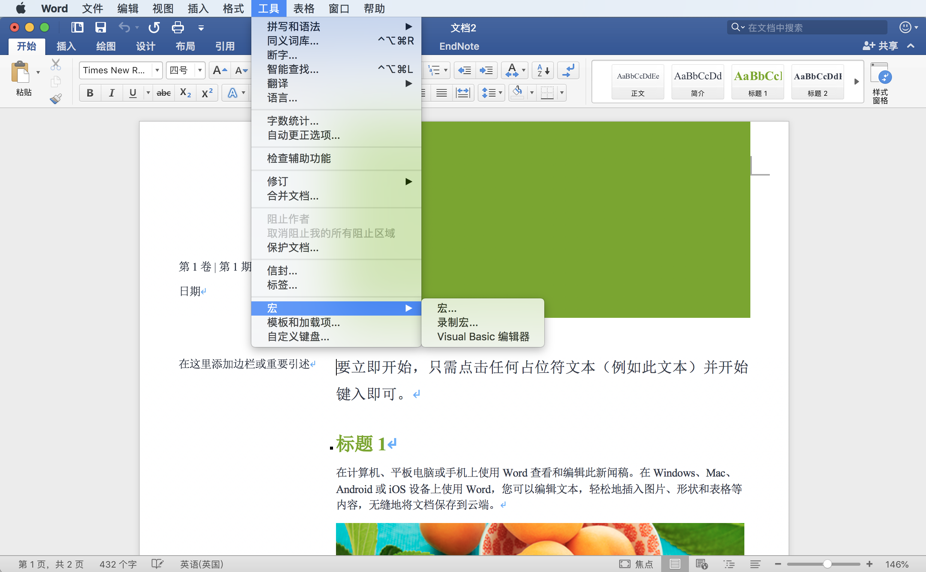Screen dimensions: 926x572
Task: Open the multilevel list dropdown arrow
Action: pyautogui.click(x=445, y=70)
